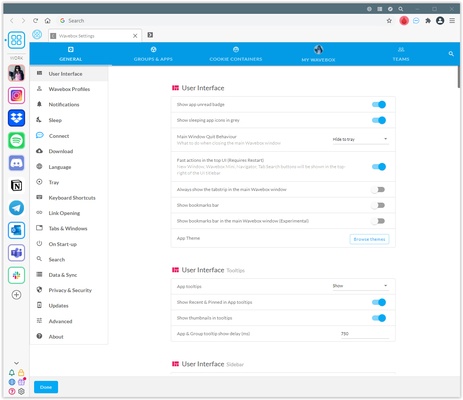Open the Wavebox home grid icon
The image size is (463, 400).
point(16,40)
